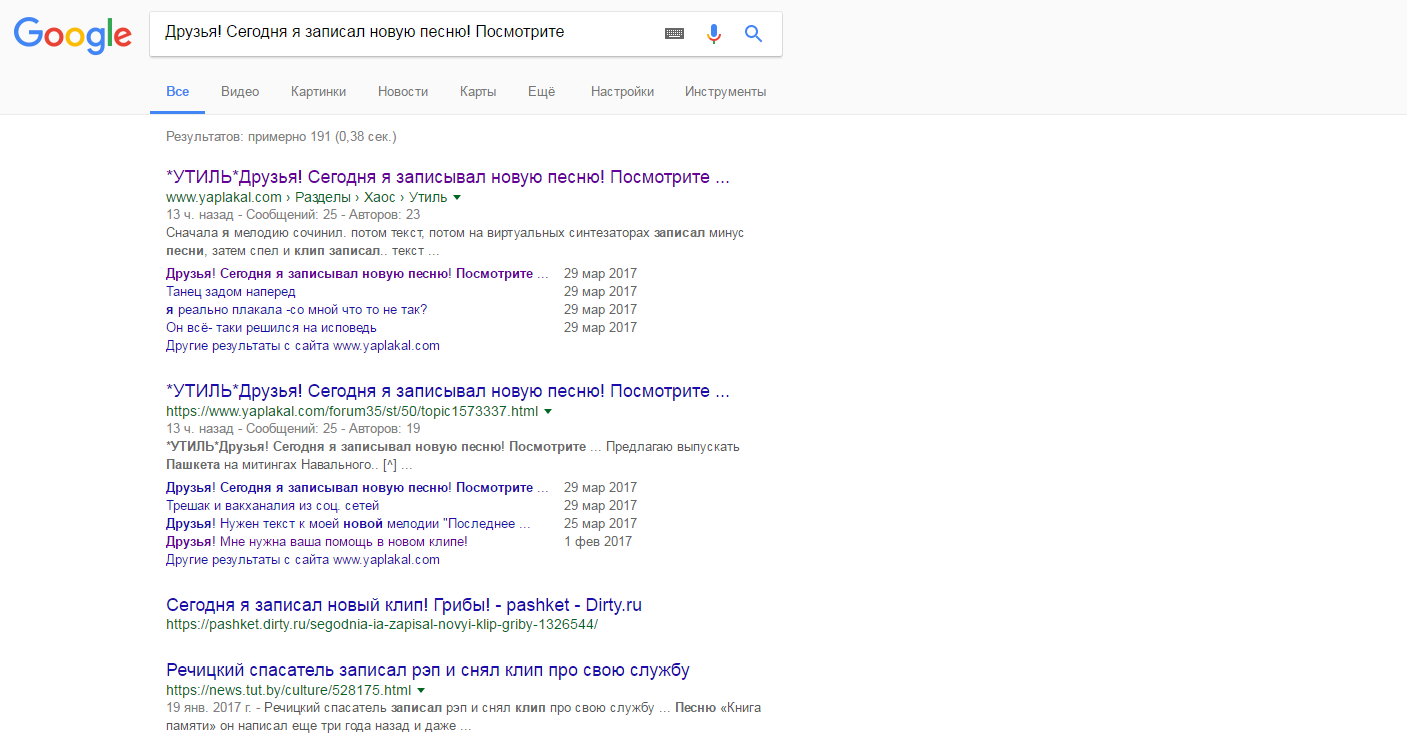Open the on-screen keyboard icon

(x=675, y=33)
